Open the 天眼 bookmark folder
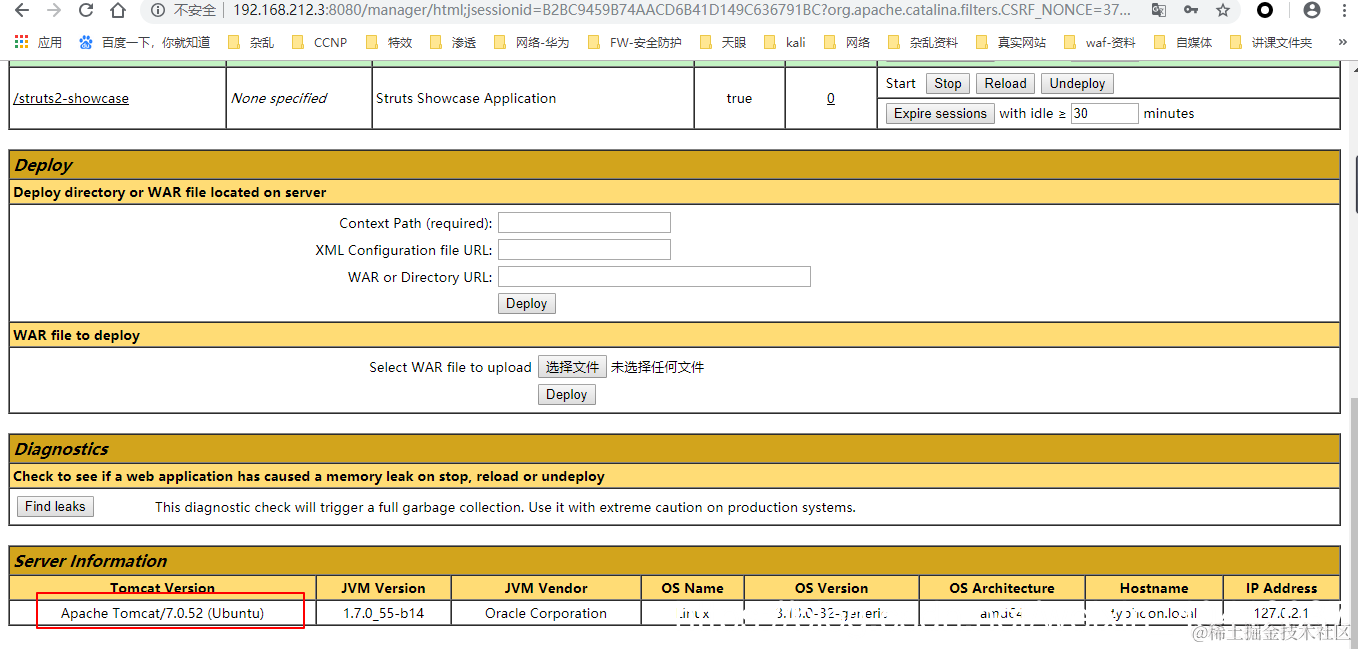1358x649 pixels. [723, 42]
